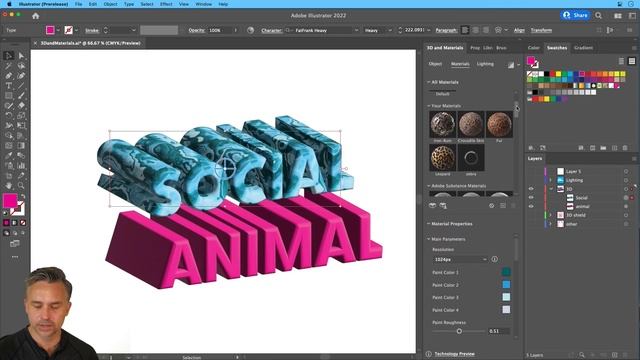This screenshot has width=640, height=360.
Task: Swap fill and stroke arrow
Action: tap(23, 197)
